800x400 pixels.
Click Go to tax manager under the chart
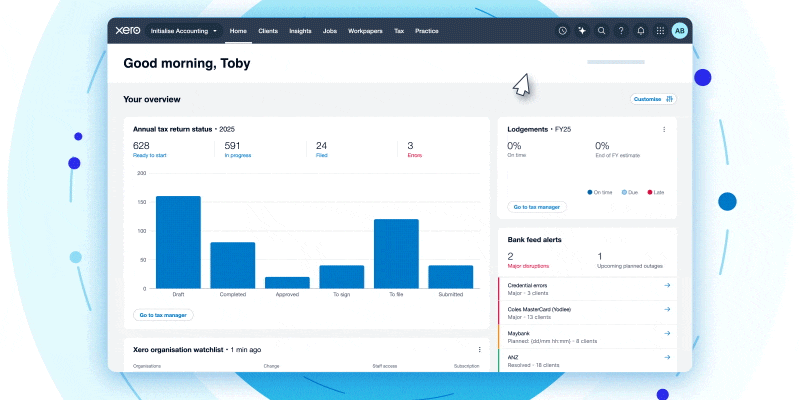point(163,315)
